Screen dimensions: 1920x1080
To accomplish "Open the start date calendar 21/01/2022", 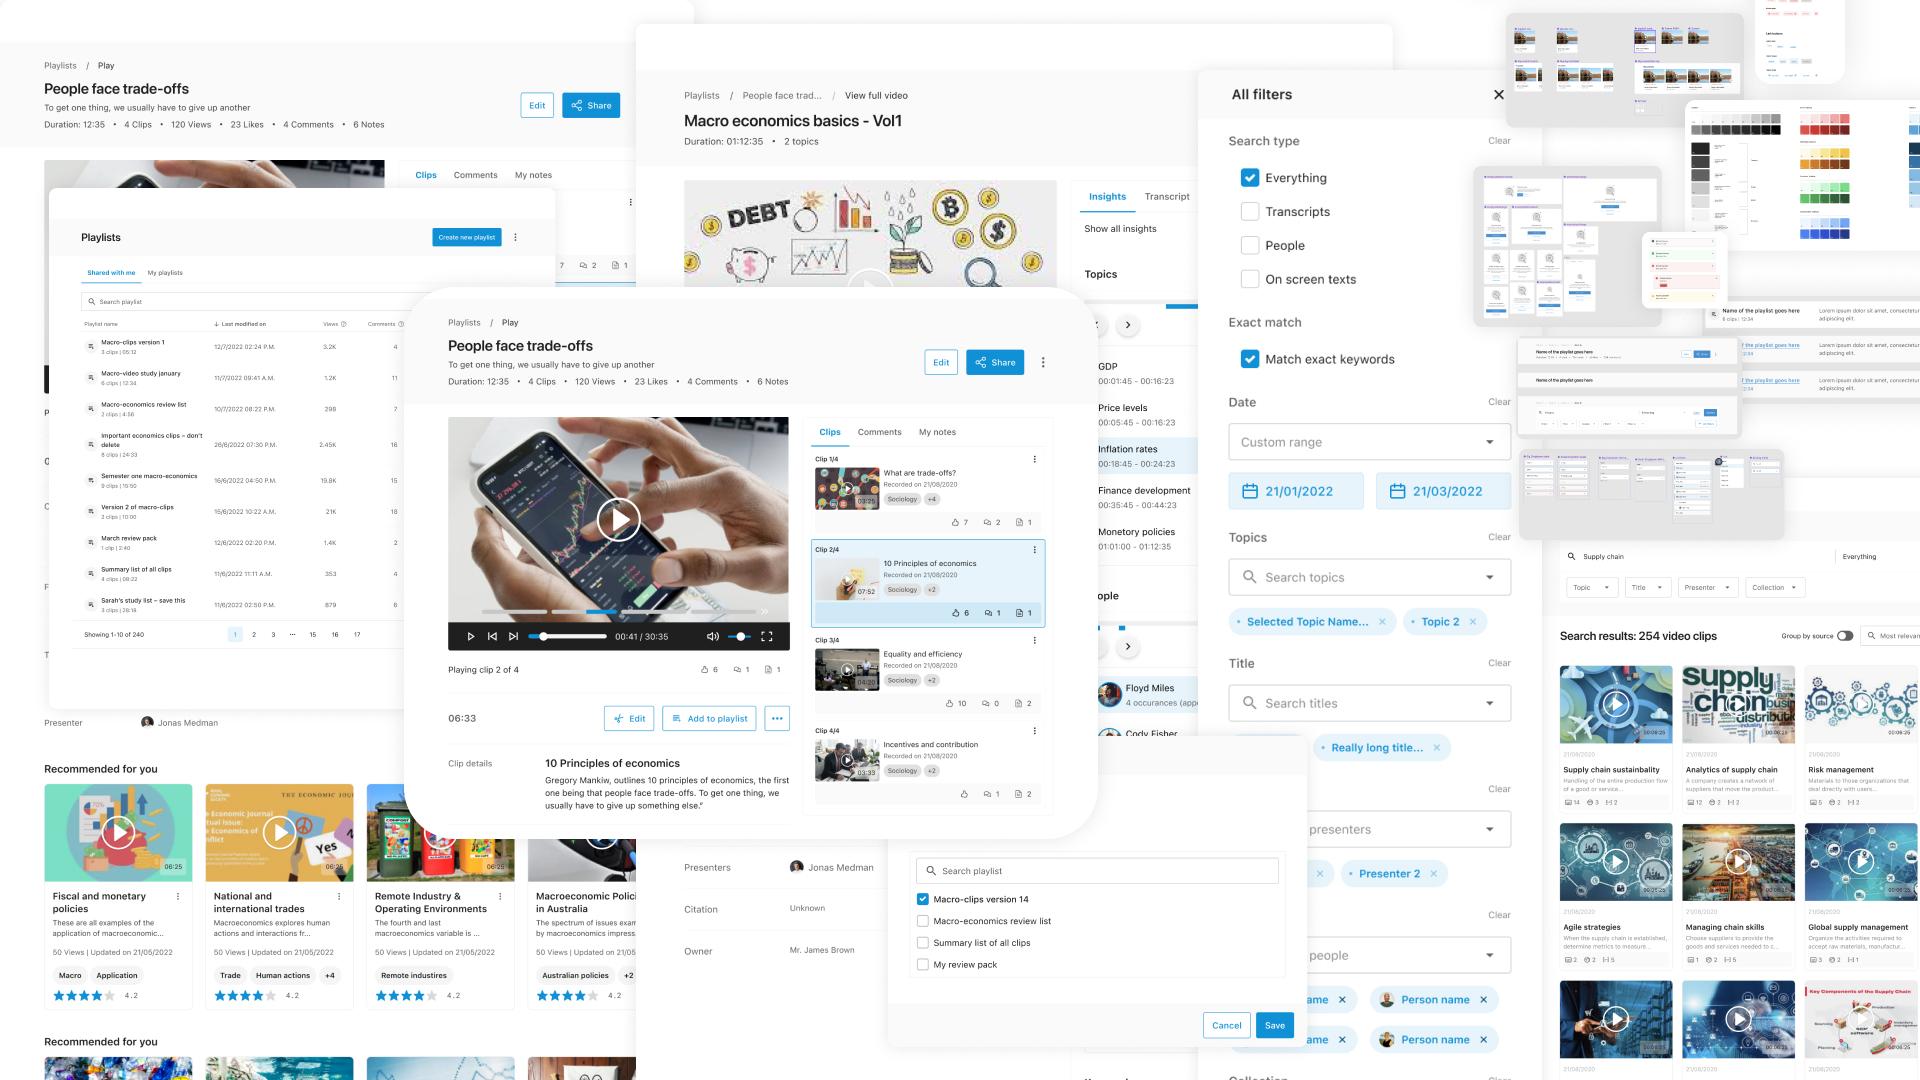I will (x=1296, y=491).
